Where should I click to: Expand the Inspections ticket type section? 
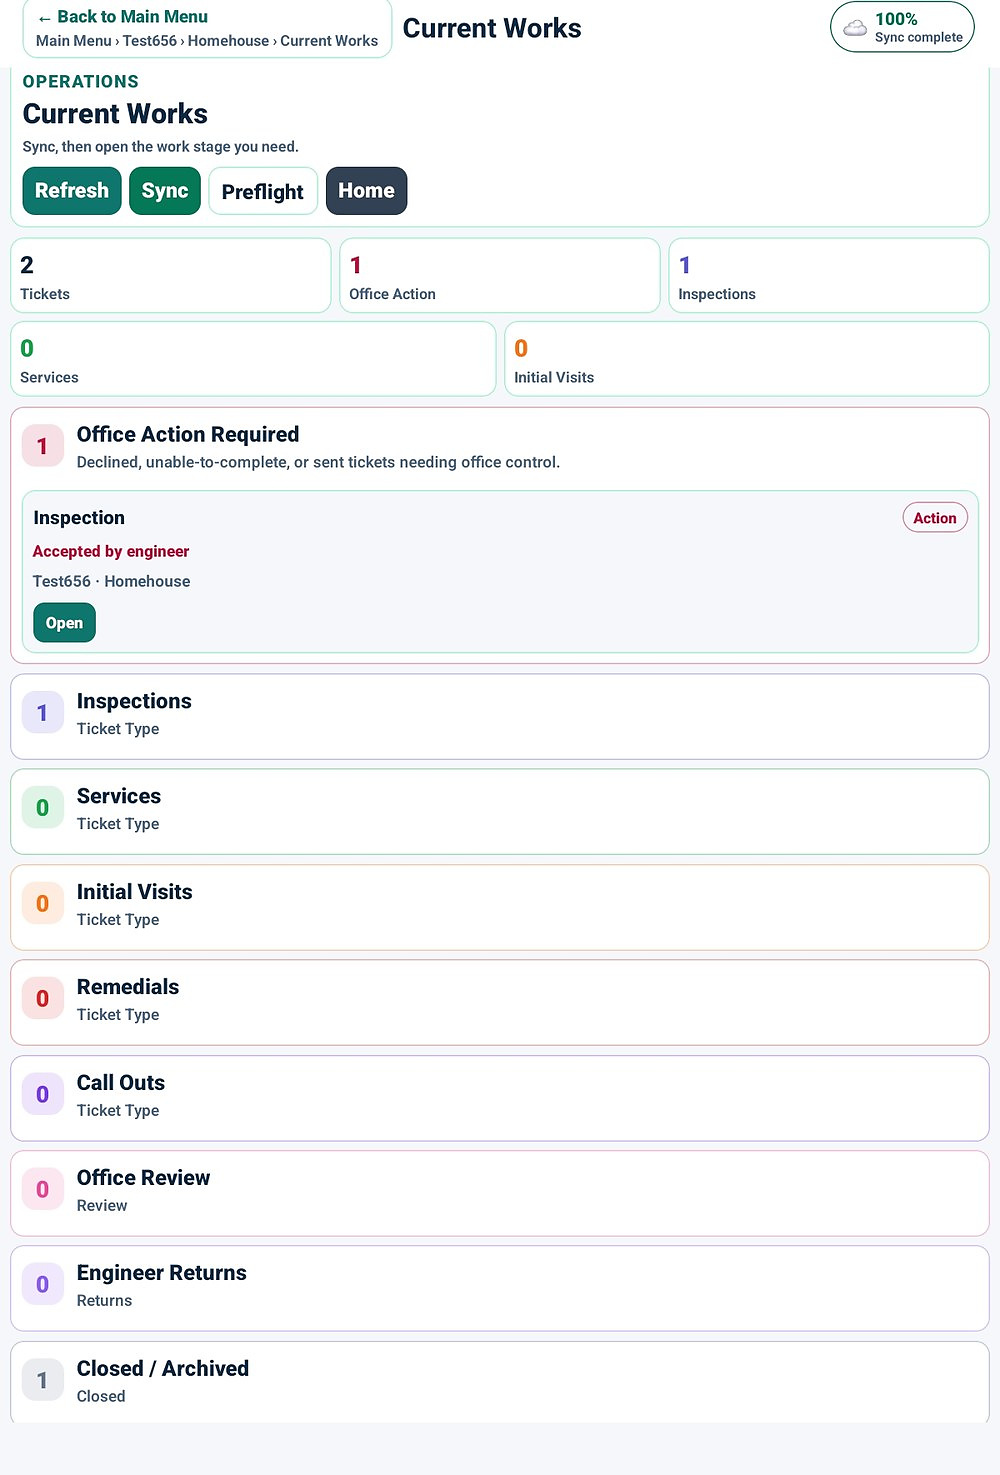[x=500, y=716]
